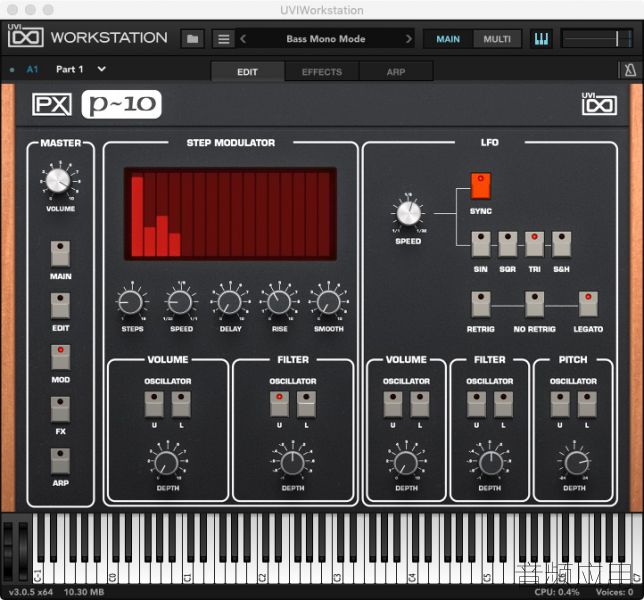644x600 pixels.
Task: Switch to the EDIT tab
Action: tap(247, 72)
